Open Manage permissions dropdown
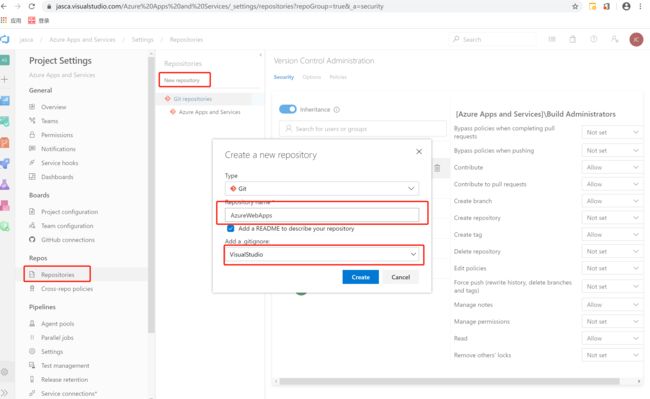The width and height of the screenshot is (650, 399). click(612, 322)
